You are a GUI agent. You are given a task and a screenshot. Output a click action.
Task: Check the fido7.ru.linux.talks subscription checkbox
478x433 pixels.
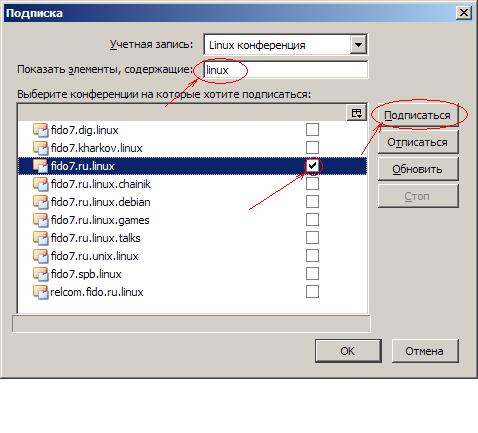click(x=312, y=238)
